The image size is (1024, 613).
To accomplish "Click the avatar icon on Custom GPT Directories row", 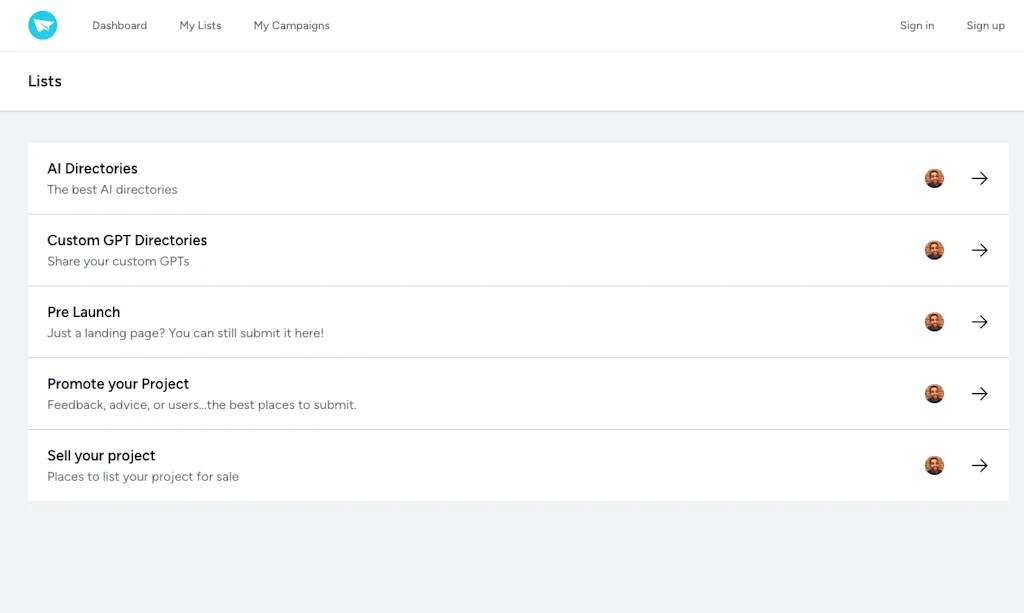I will [x=933, y=249].
